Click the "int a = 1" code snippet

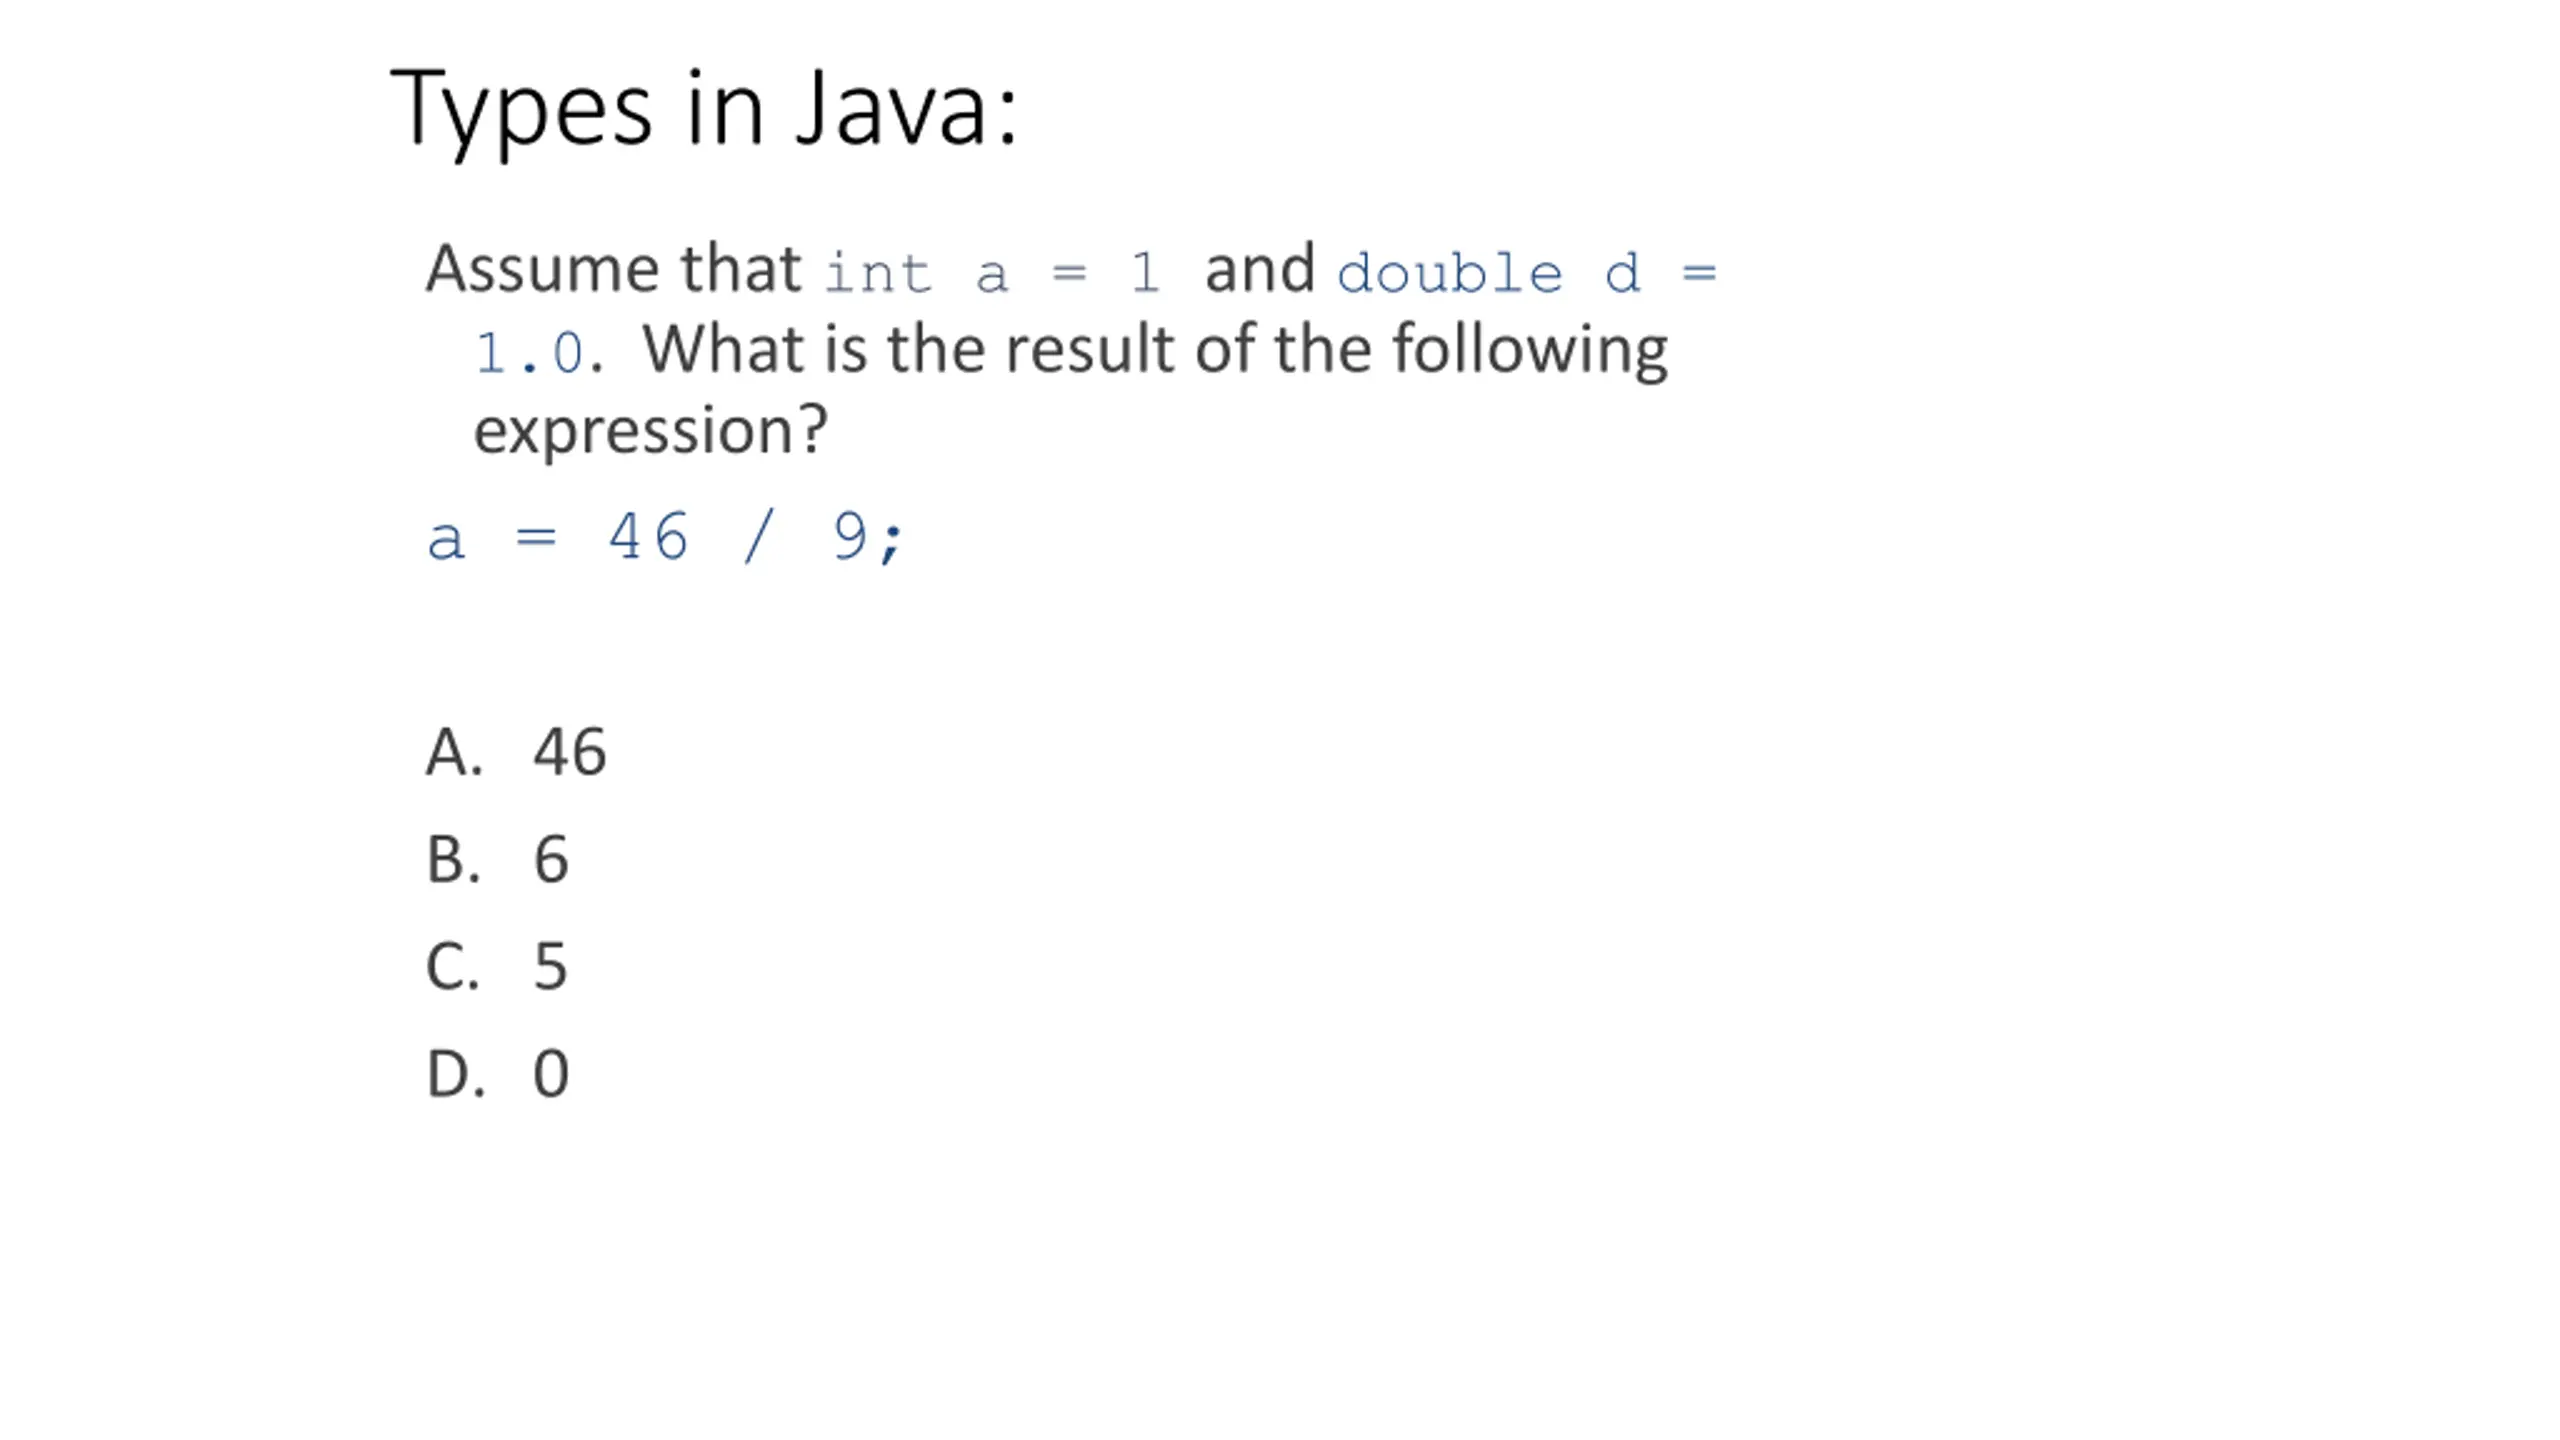click(992, 272)
